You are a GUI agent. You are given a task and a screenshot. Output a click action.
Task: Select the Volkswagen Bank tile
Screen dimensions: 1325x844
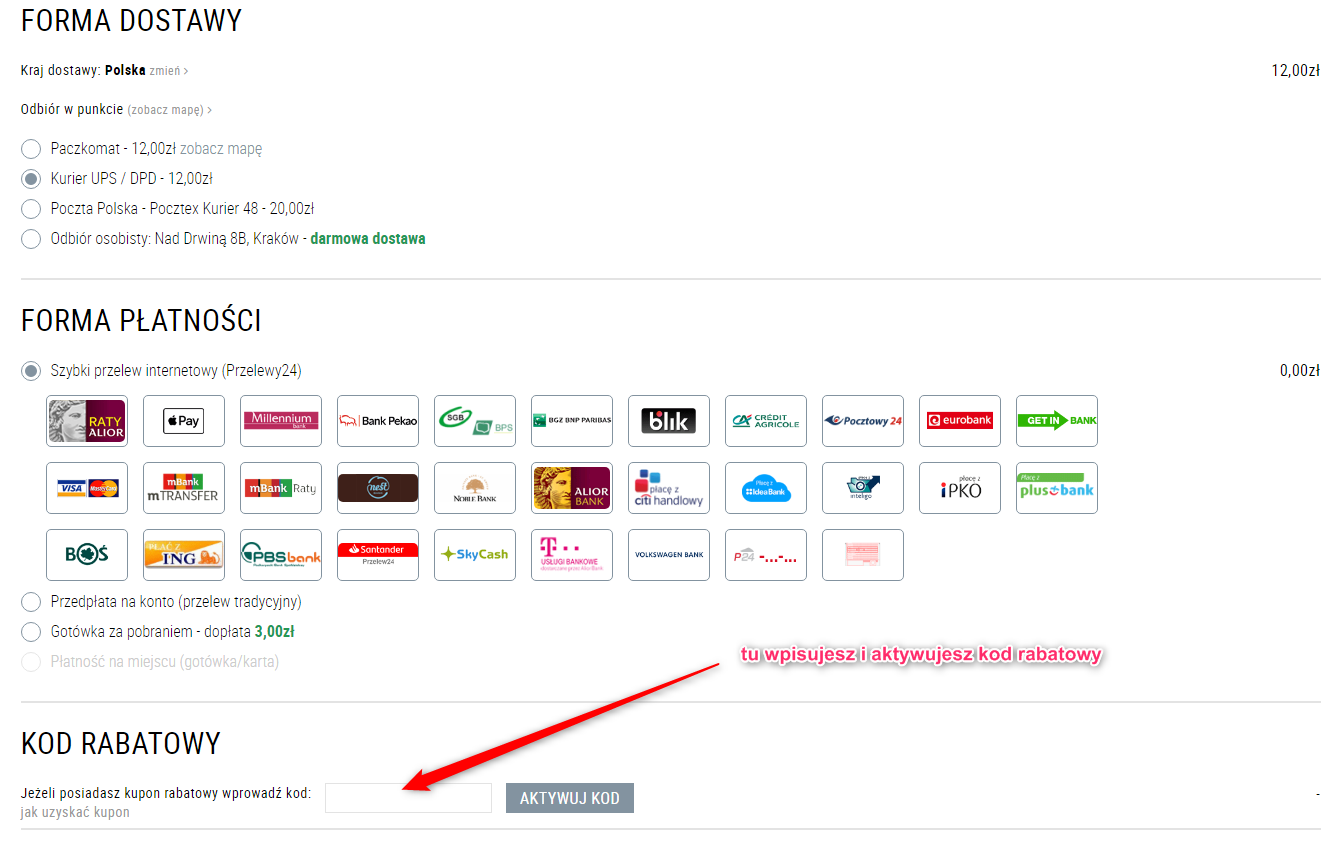(669, 555)
